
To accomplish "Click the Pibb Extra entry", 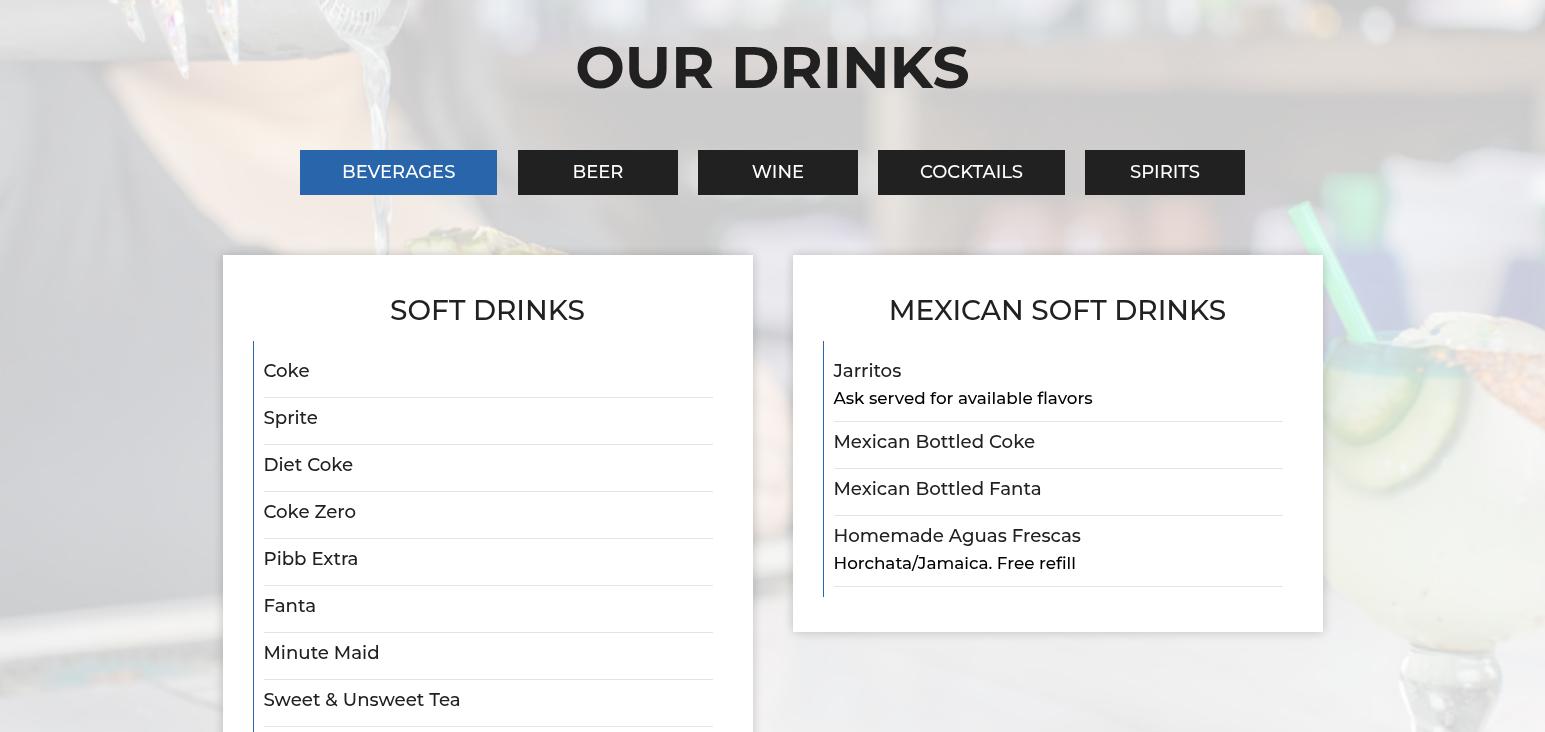I will tap(310, 559).
